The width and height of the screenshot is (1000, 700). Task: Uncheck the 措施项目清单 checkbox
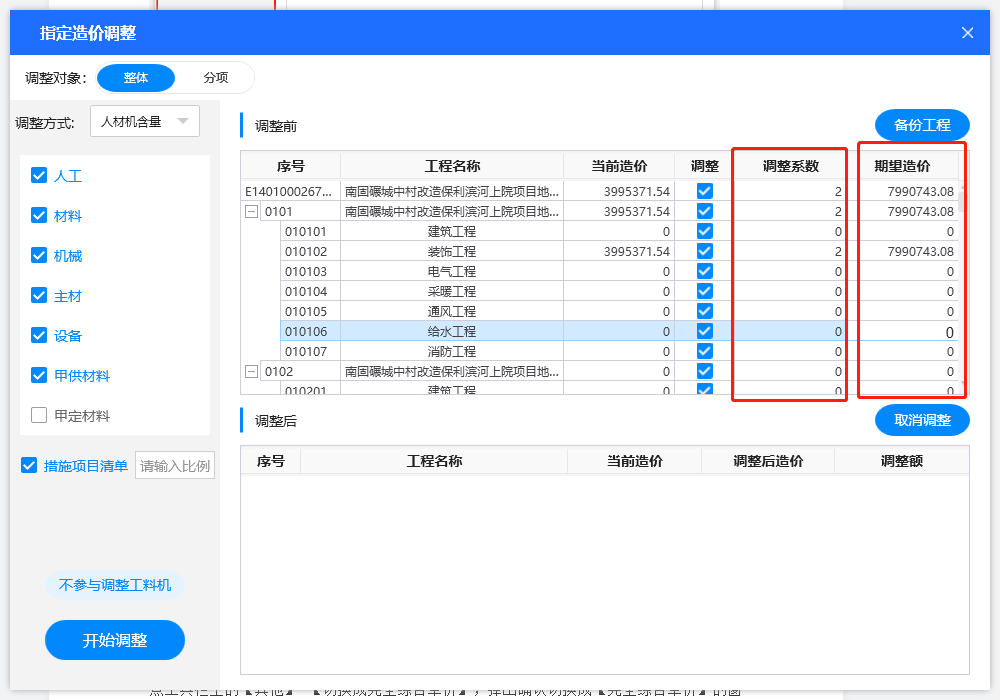pos(29,466)
